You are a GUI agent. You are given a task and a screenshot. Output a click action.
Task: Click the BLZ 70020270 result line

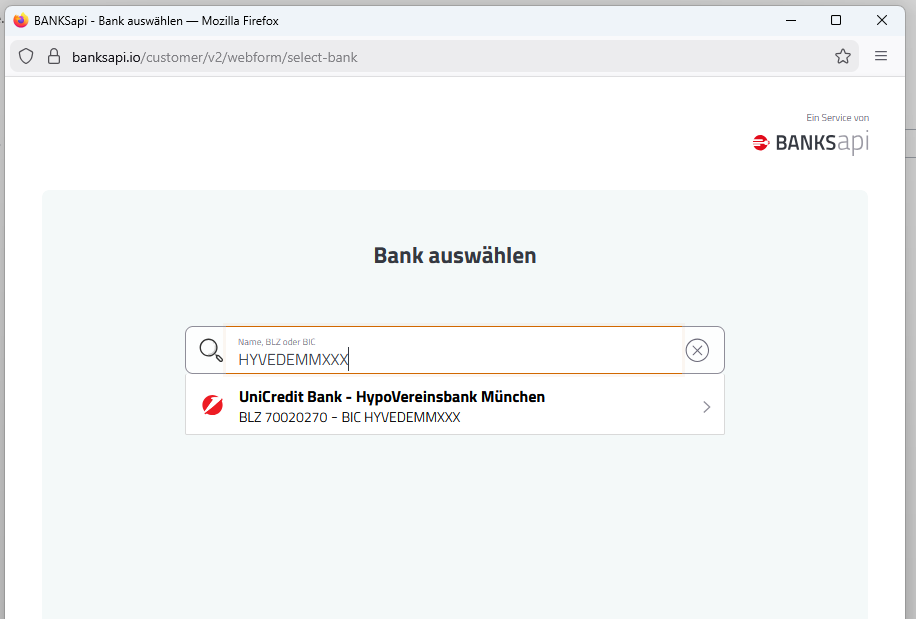tap(349, 418)
